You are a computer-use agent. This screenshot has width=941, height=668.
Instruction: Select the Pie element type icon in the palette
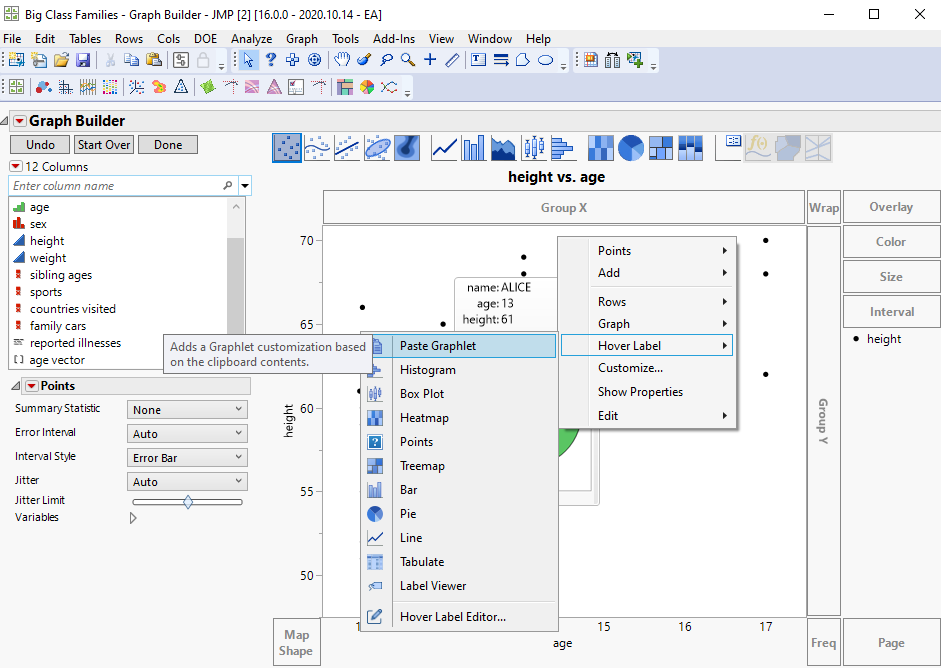[630, 148]
